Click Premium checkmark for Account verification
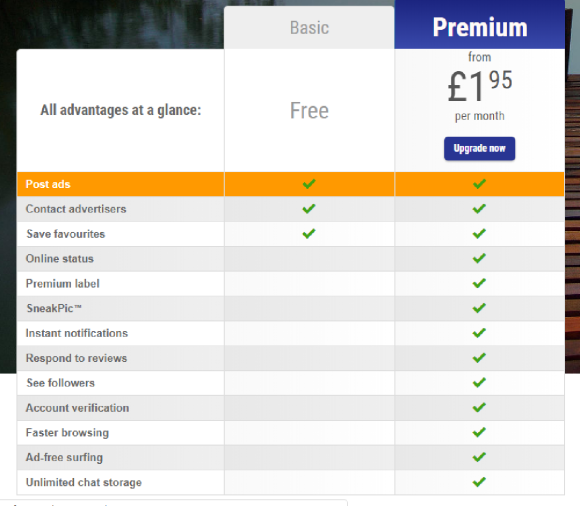This screenshot has height=506, width=580. click(479, 407)
